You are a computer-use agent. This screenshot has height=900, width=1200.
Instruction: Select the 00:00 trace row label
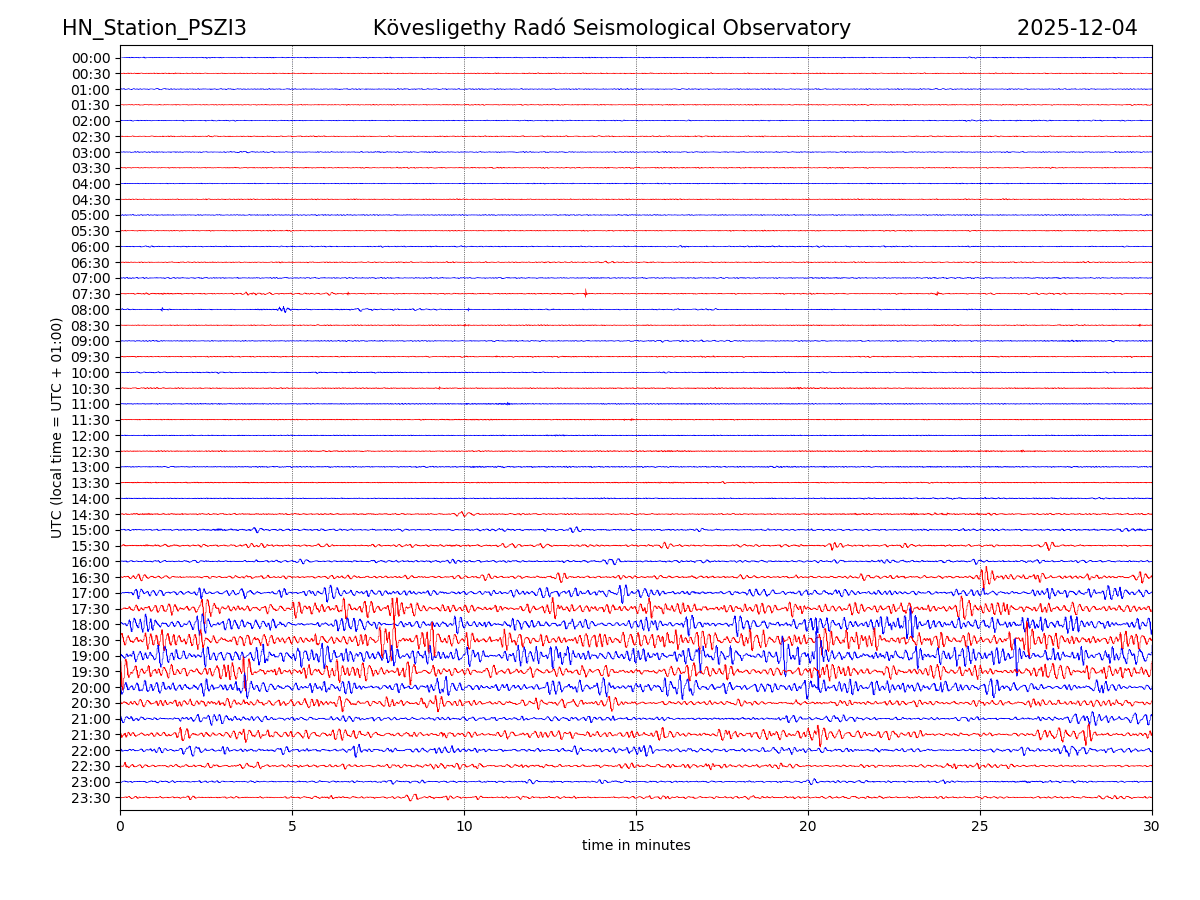point(90,58)
